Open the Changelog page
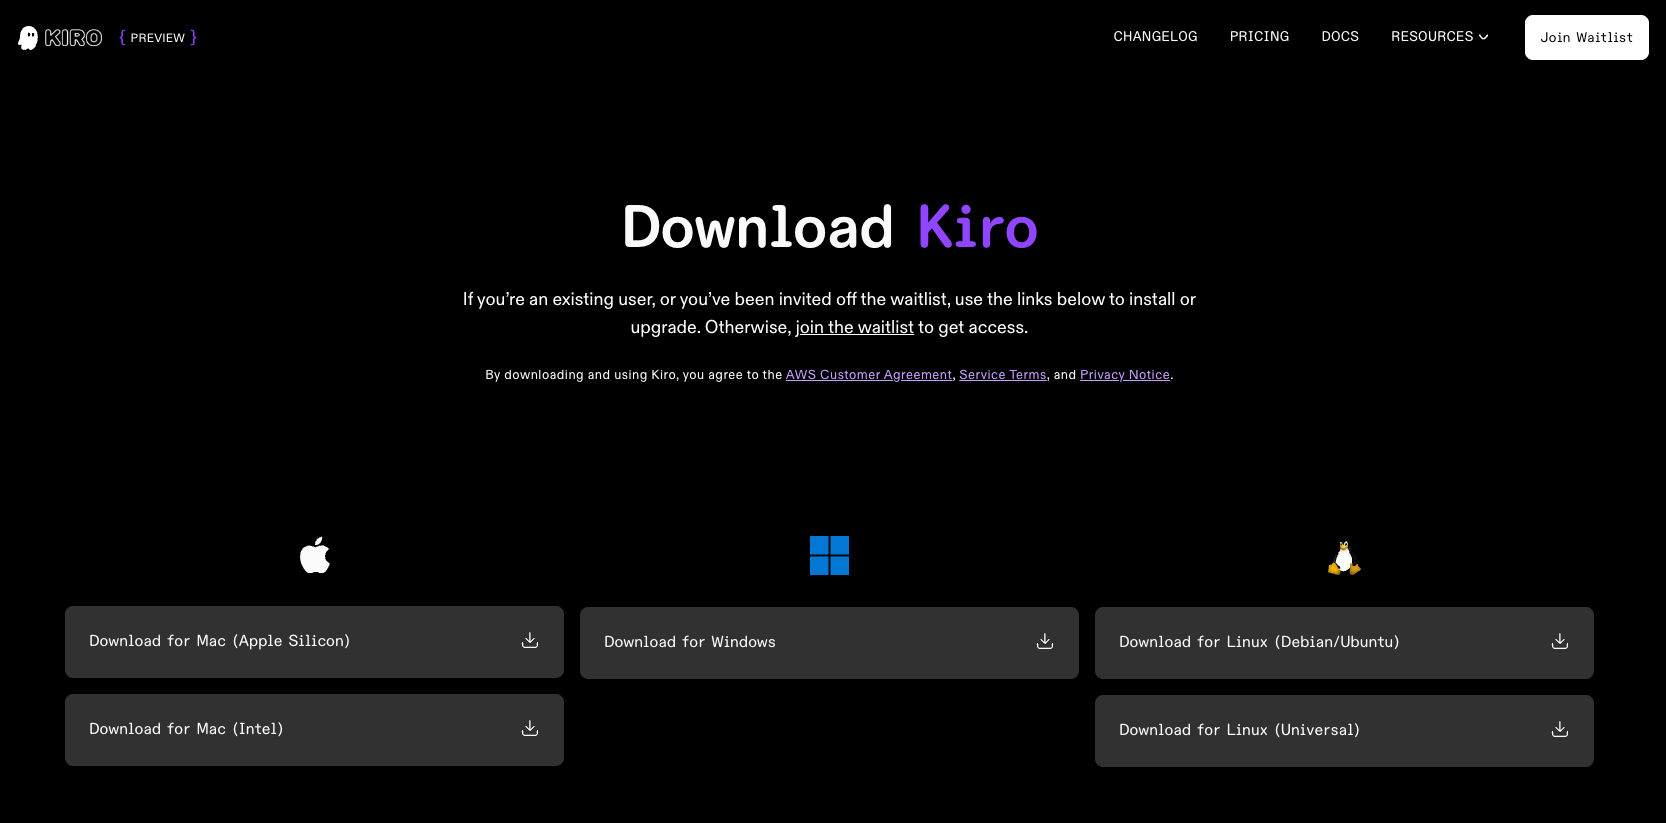This screenshot has width=1666, height=823. click(1155, 36)
